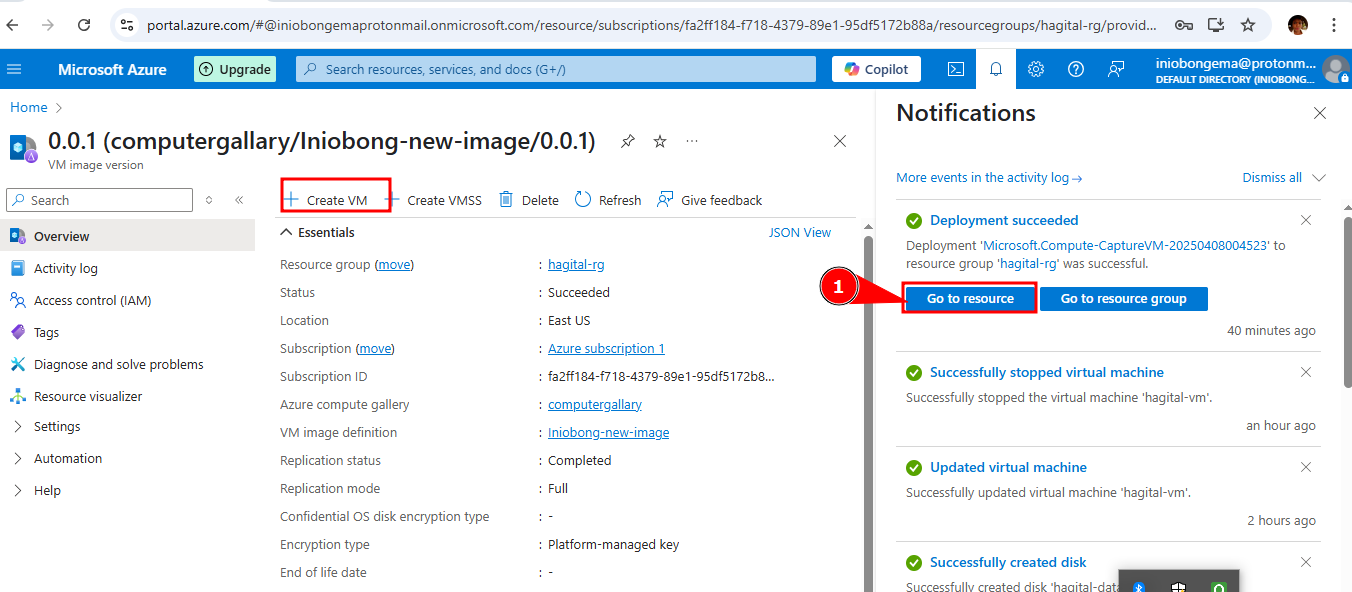The image size is (1352, 592).
Task: Click the header feedback person icon
Action: (x=1116, y=69)
